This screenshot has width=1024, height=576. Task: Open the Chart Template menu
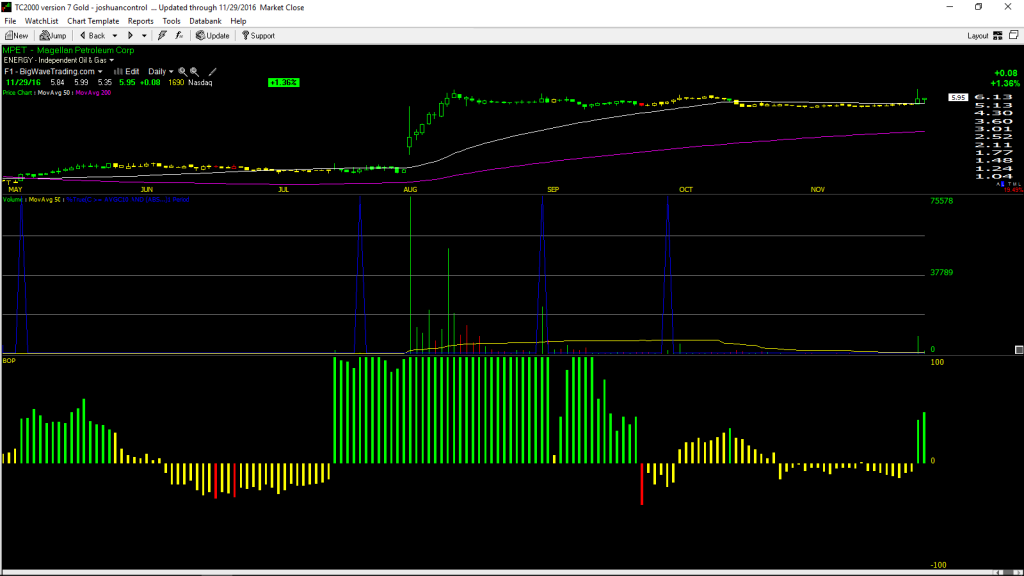[93, 22]
